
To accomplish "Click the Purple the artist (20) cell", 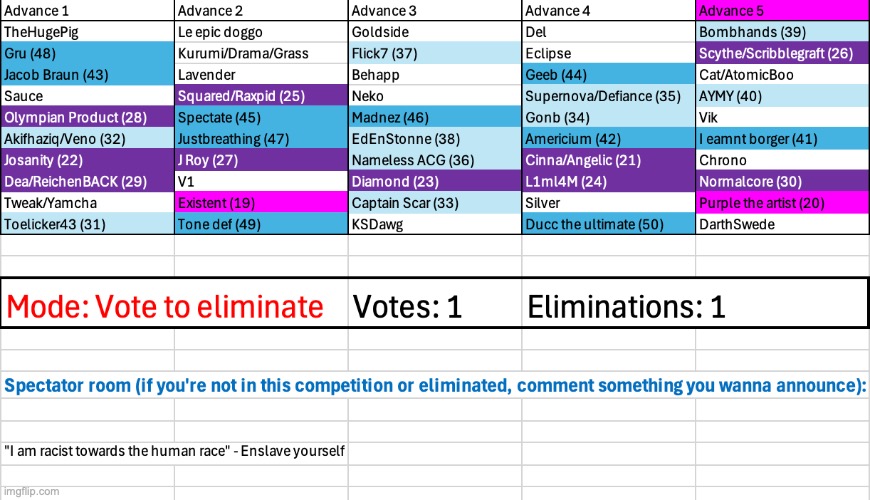I will coord(782,203).
